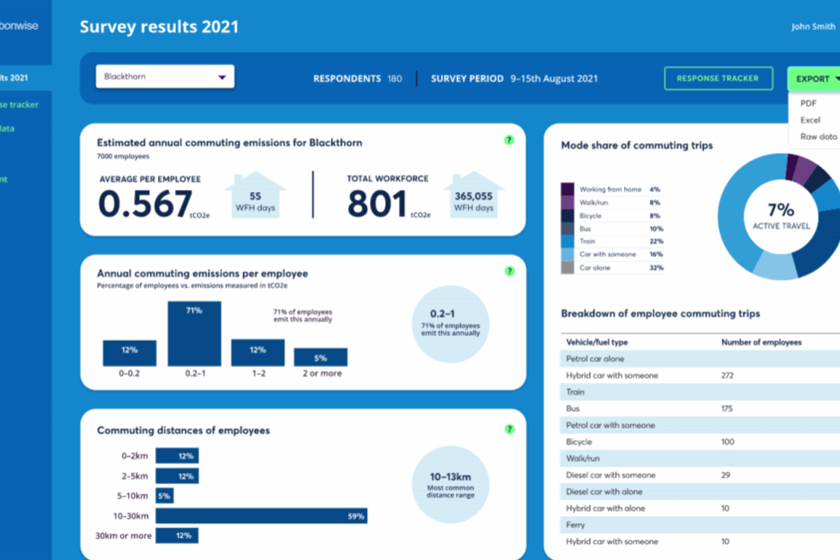Screen dimensions: 840x560
Task: Choose Excel from the export menu
Action: 810,120
